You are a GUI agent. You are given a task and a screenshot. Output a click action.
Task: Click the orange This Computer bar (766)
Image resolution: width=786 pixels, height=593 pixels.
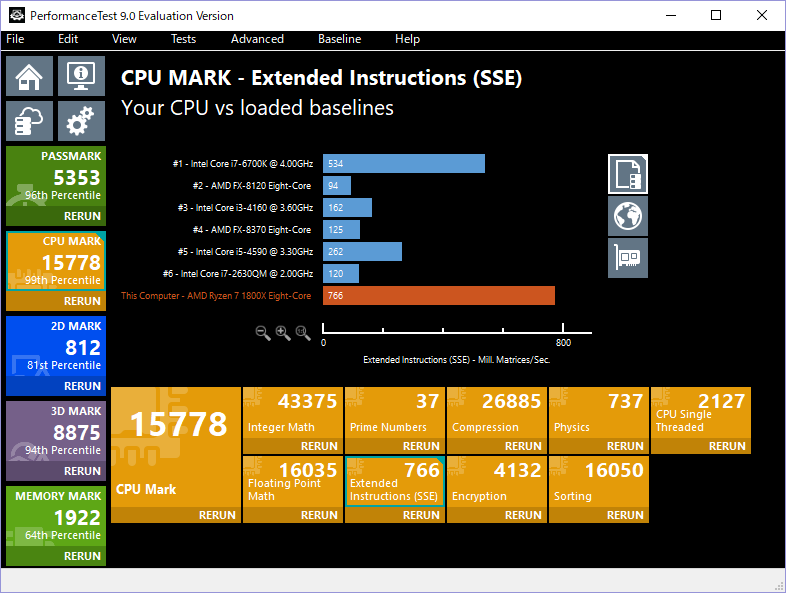click(x=439, y=296)
